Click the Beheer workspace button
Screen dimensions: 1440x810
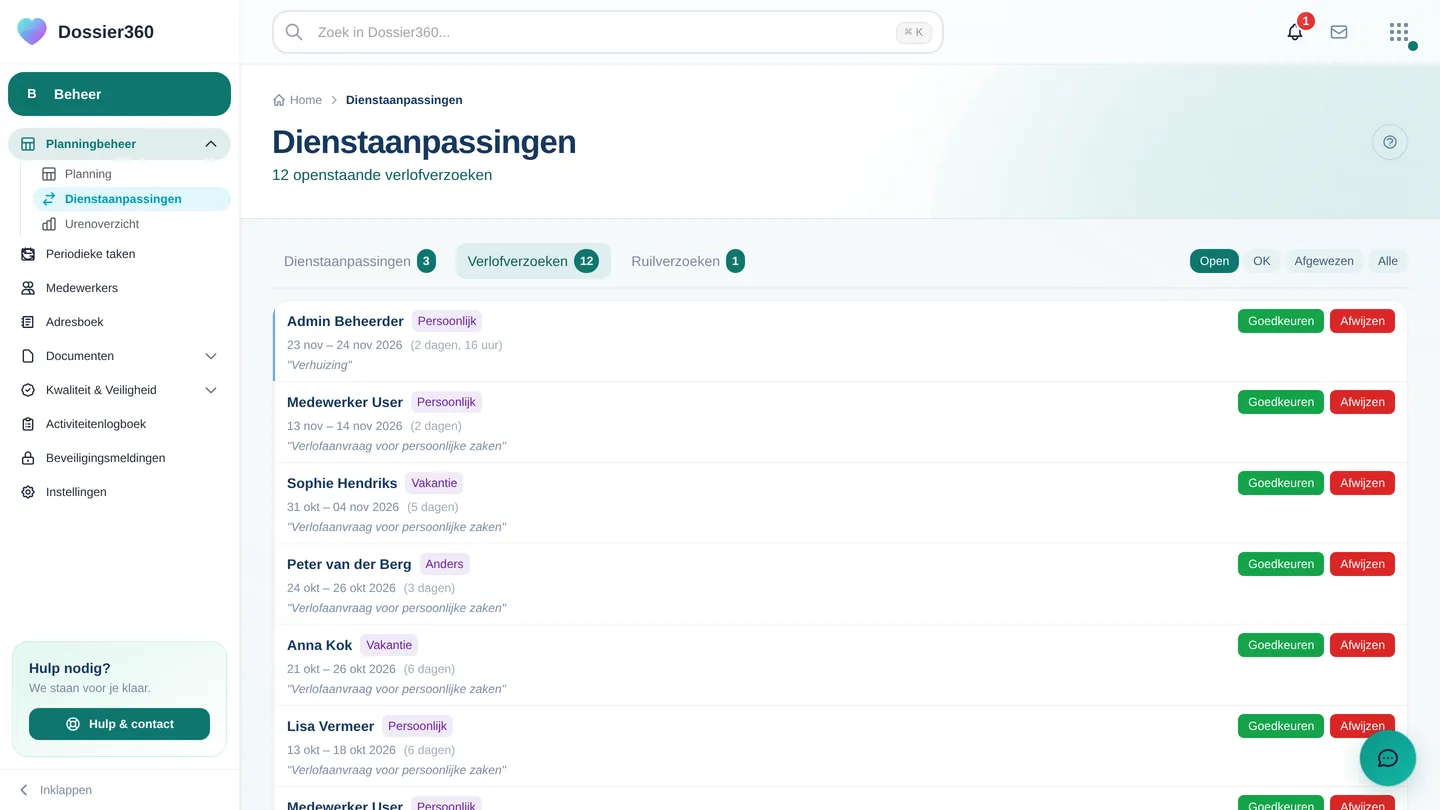point(119,94)
